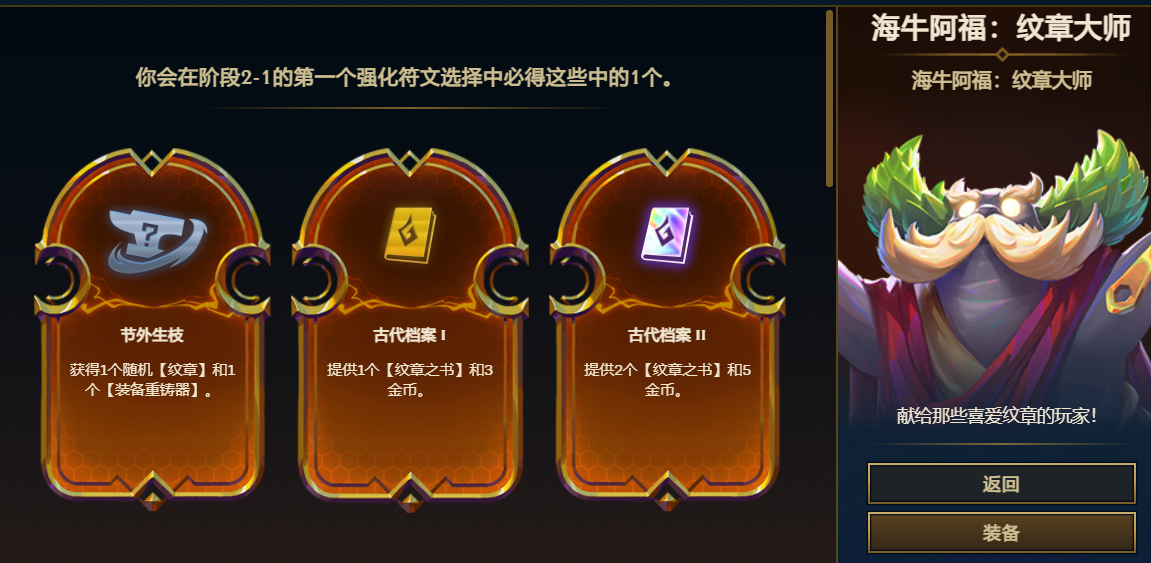The height and width of the screenshot is (563, 1151).
Task: Click the 献给那些喜爱纹章的玩家 caption
Action: (x=997, y=415)
